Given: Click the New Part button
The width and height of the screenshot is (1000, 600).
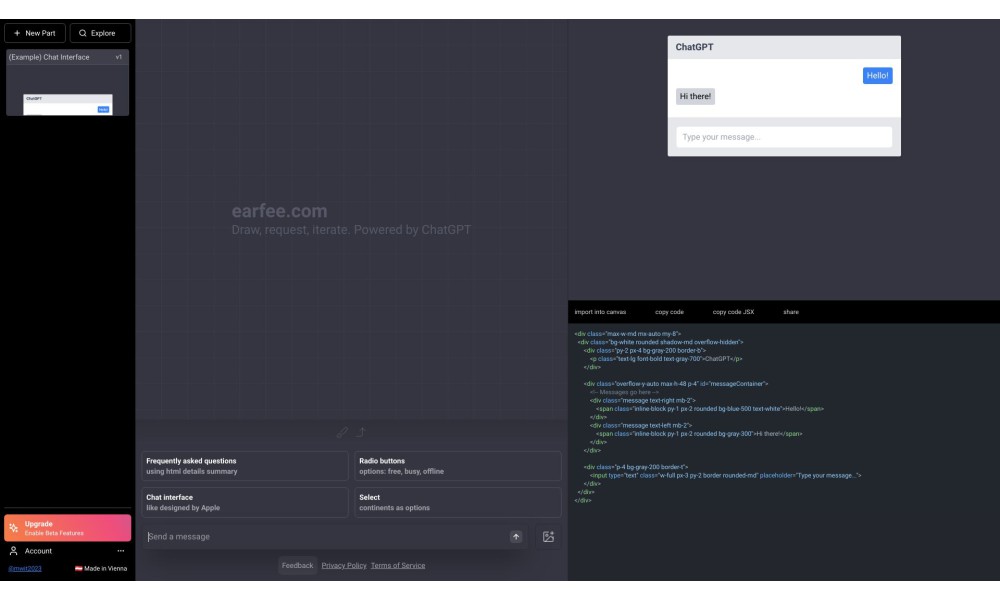Looking at the screenshot, I should (34, 33).
